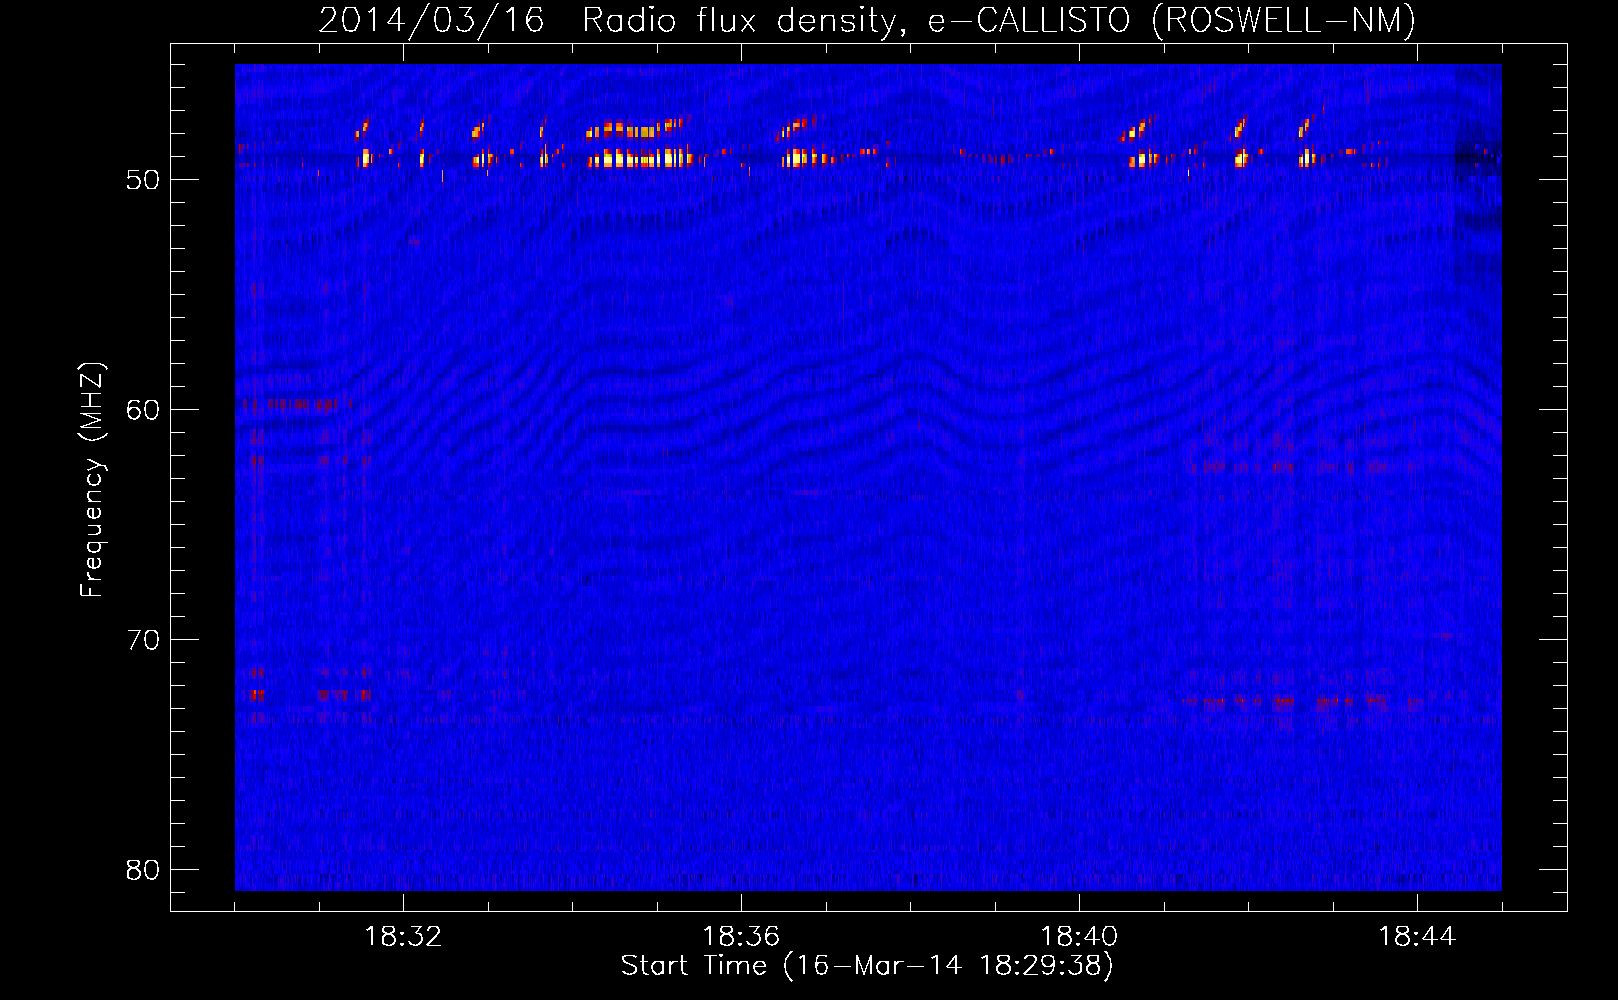Select the "Frequency (MHZ)" y-axis label
Image resolution: width=1618 pixels, height=1000 pixels.
[x=91, y=480]
